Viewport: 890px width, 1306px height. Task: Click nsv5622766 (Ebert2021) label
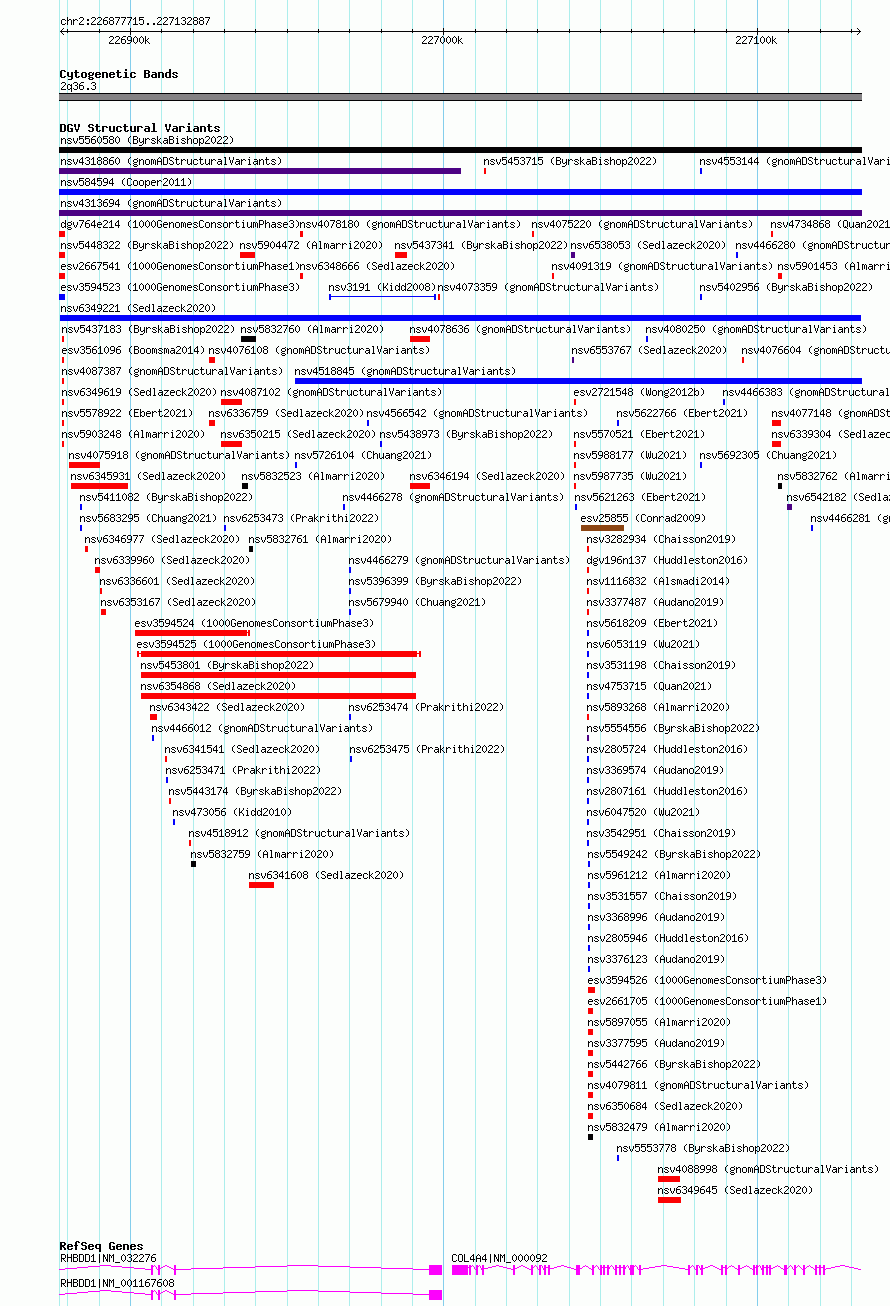(x=681, y=414)
